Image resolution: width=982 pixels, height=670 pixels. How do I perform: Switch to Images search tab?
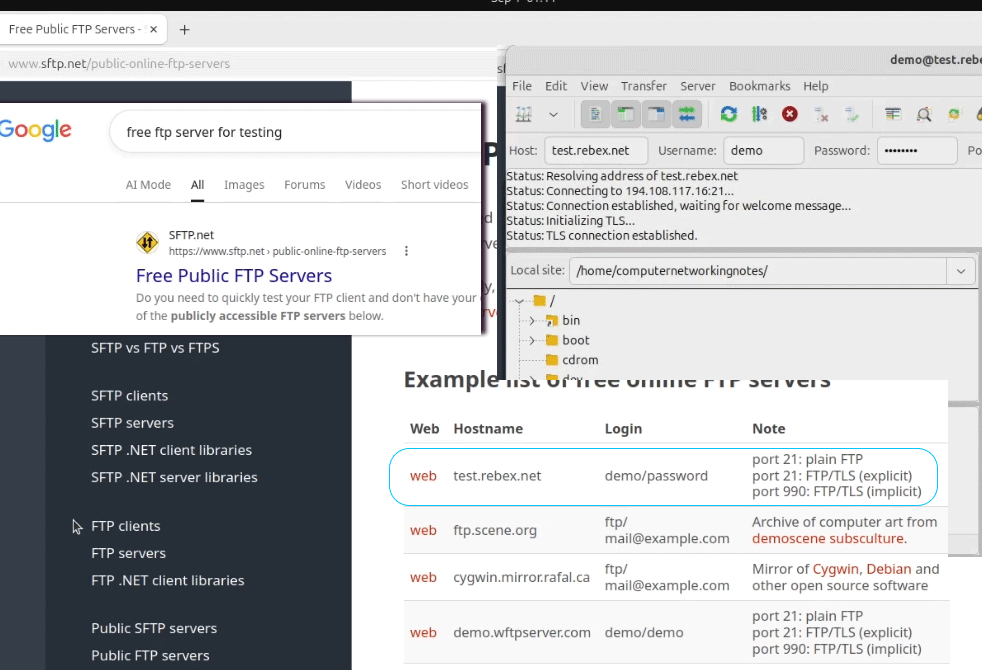click(244, 185)
